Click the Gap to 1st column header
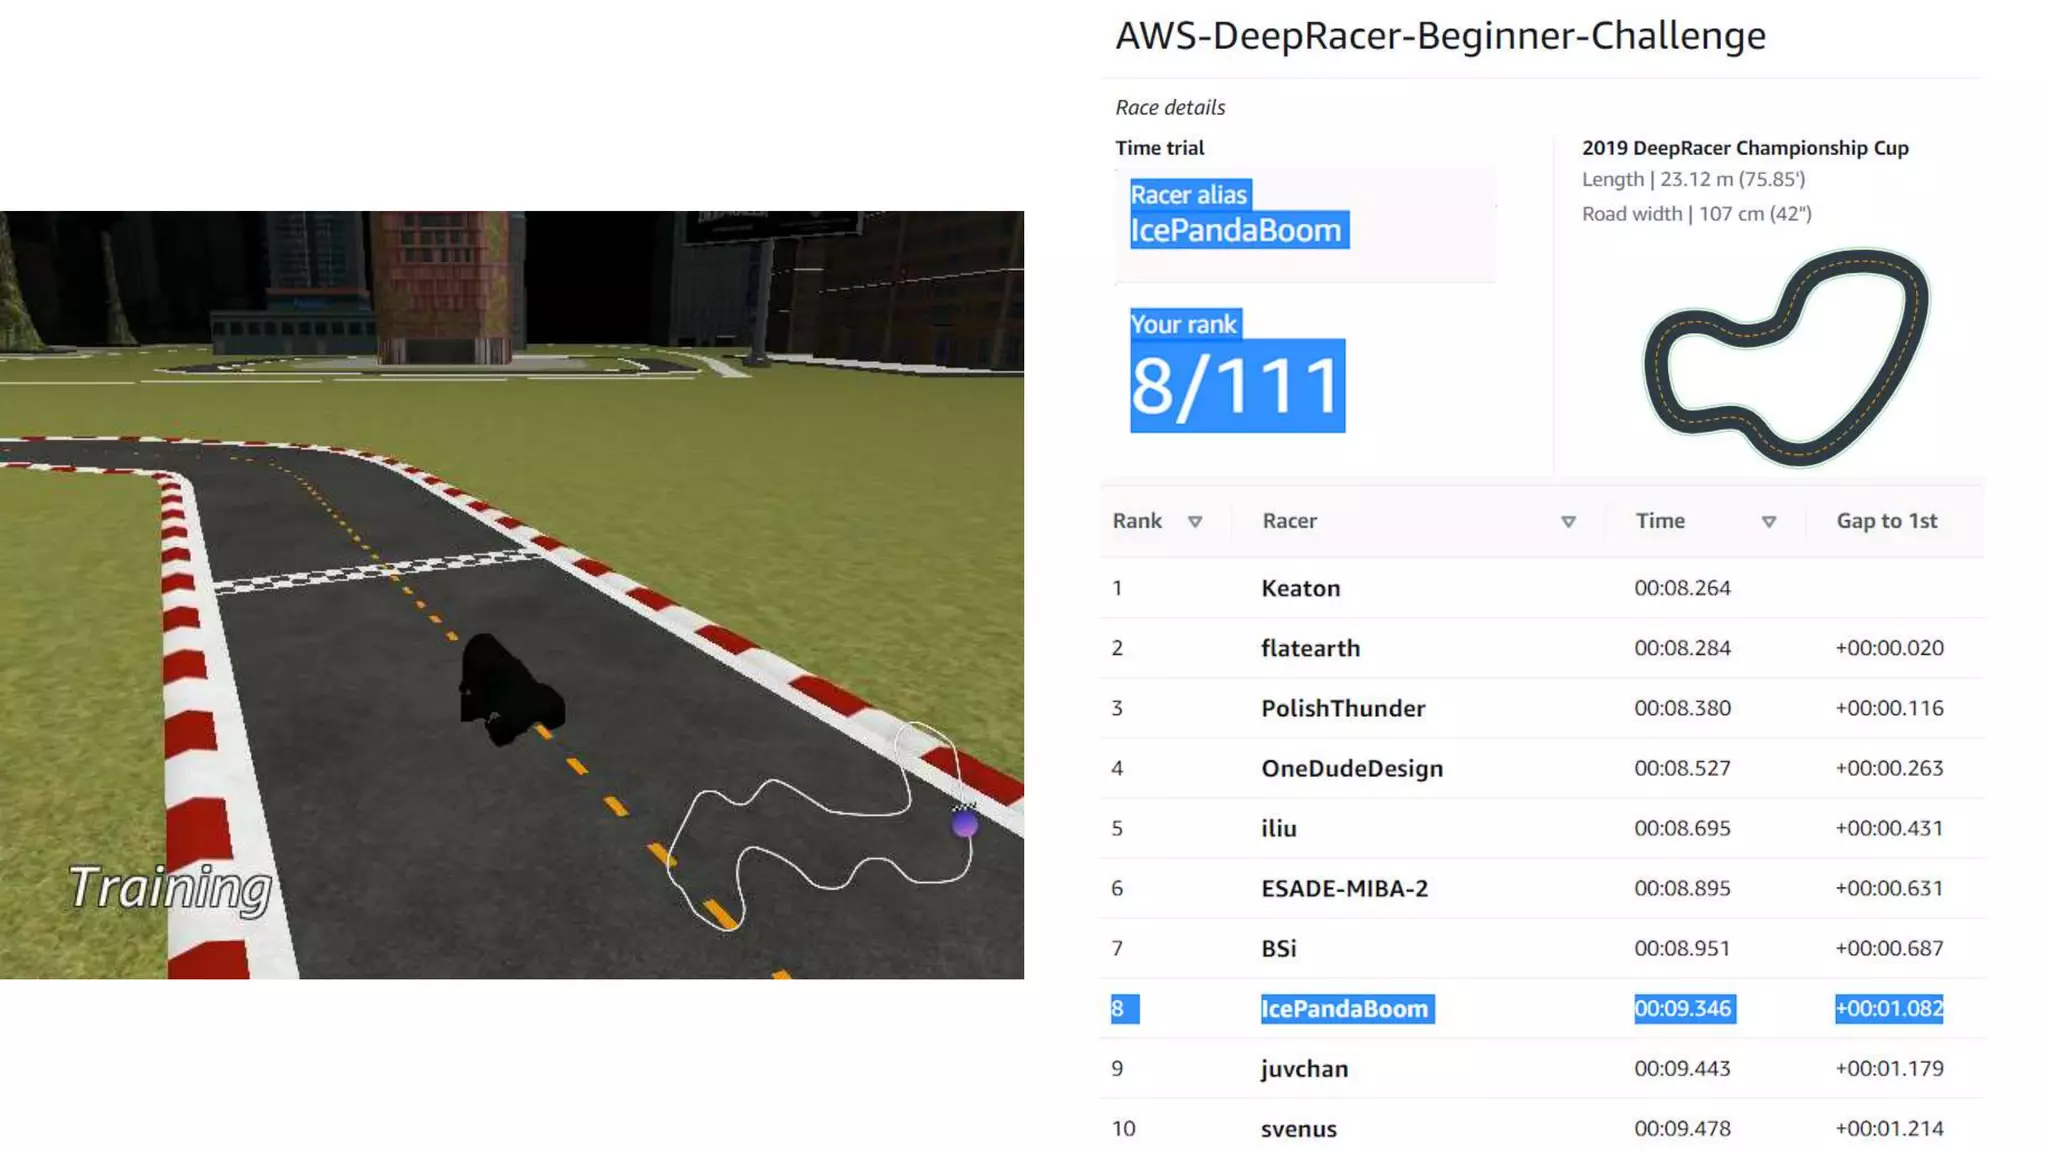 1886,521
